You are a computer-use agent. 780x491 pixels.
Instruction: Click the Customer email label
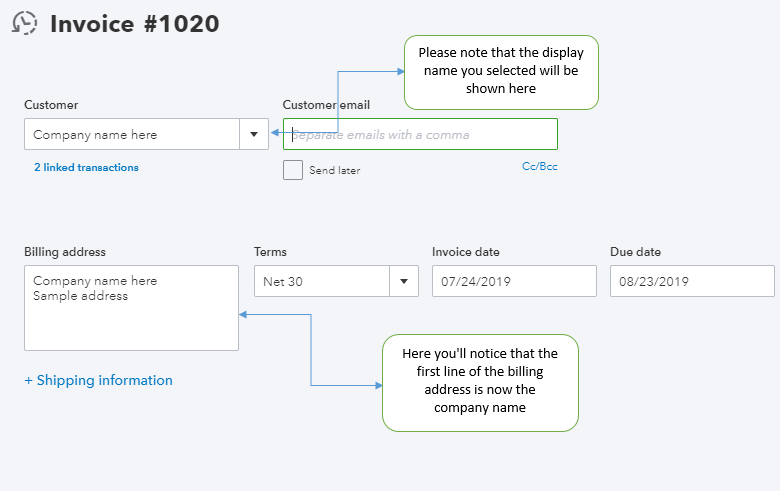click(326, 105)
